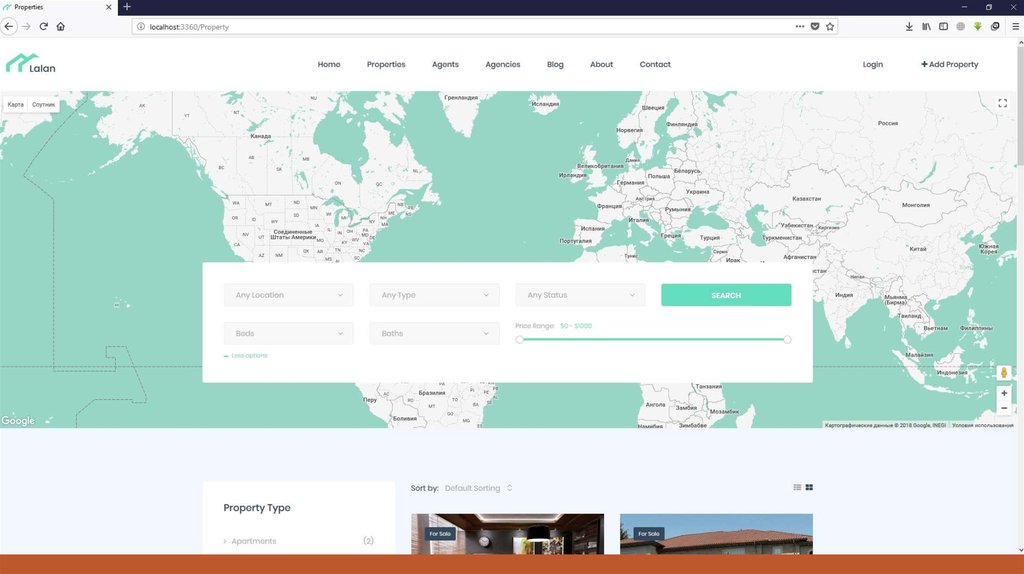Open the Firefox downloads panel
This screenshot has height=574, width=1024.
[909, 26]
